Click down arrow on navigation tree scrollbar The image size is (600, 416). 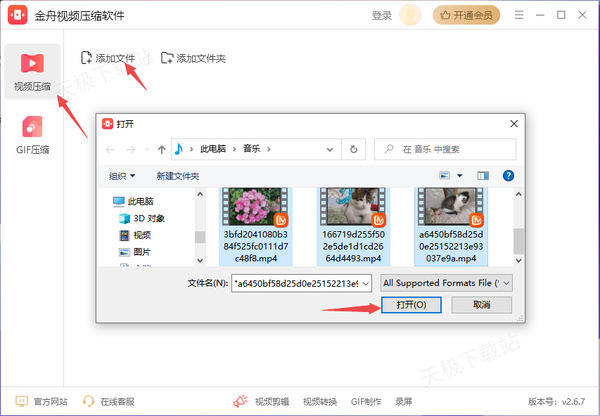[x=200, y=260]
